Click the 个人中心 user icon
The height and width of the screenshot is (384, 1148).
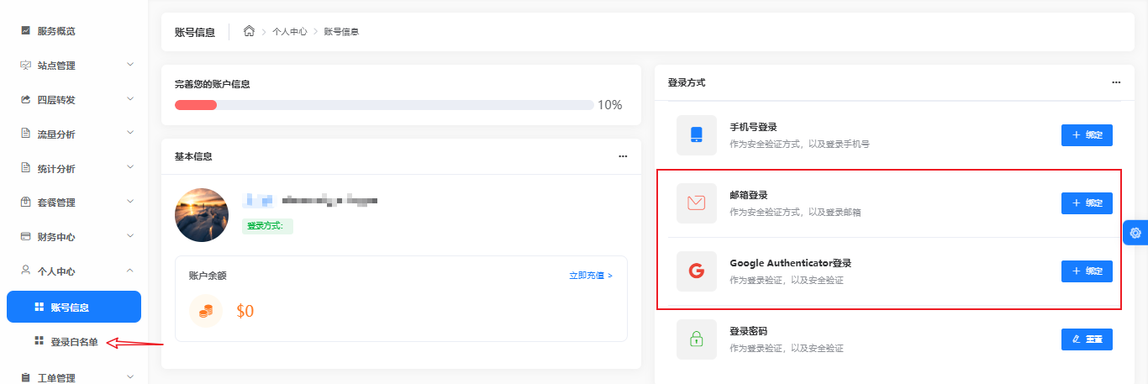point(26,271)
